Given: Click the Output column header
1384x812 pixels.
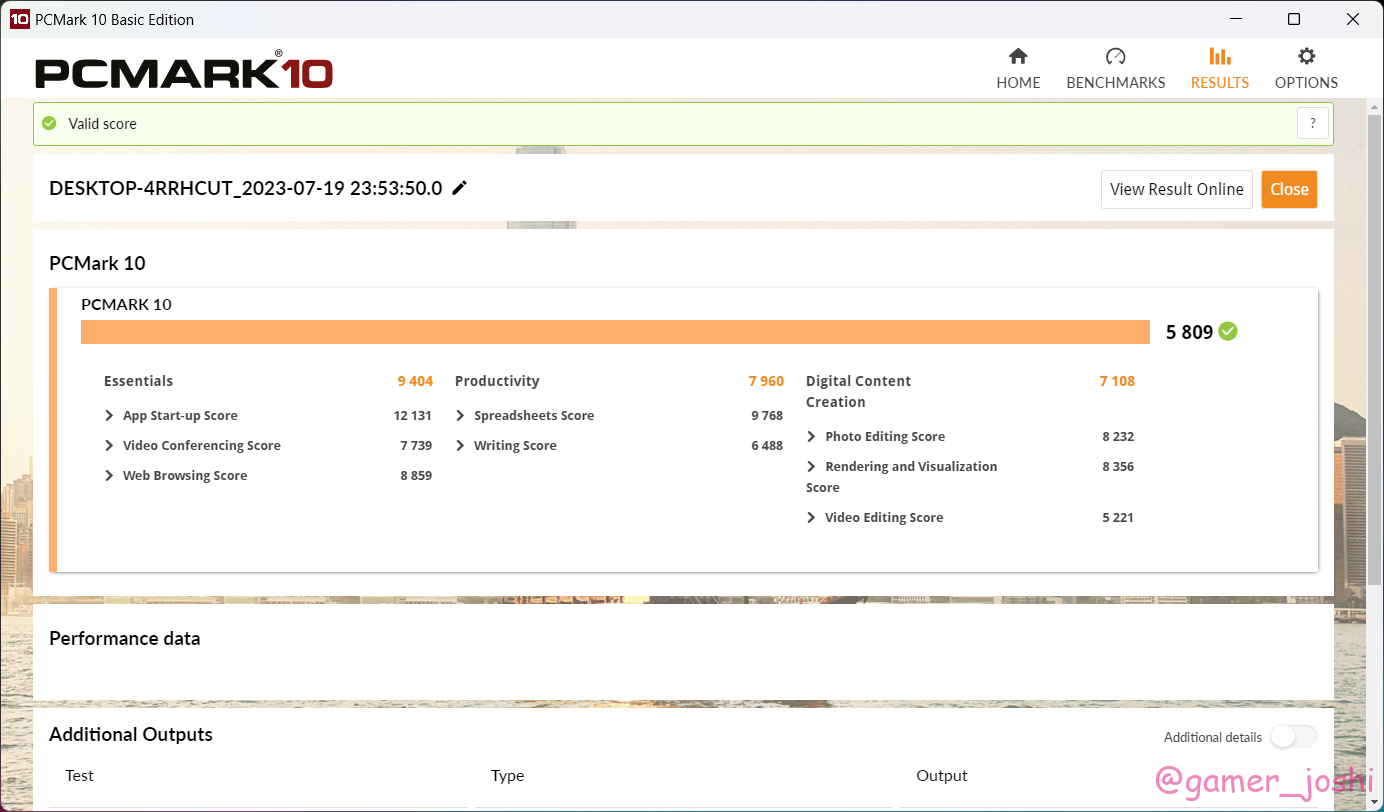Looking at the screenshot, I should 942,775.
